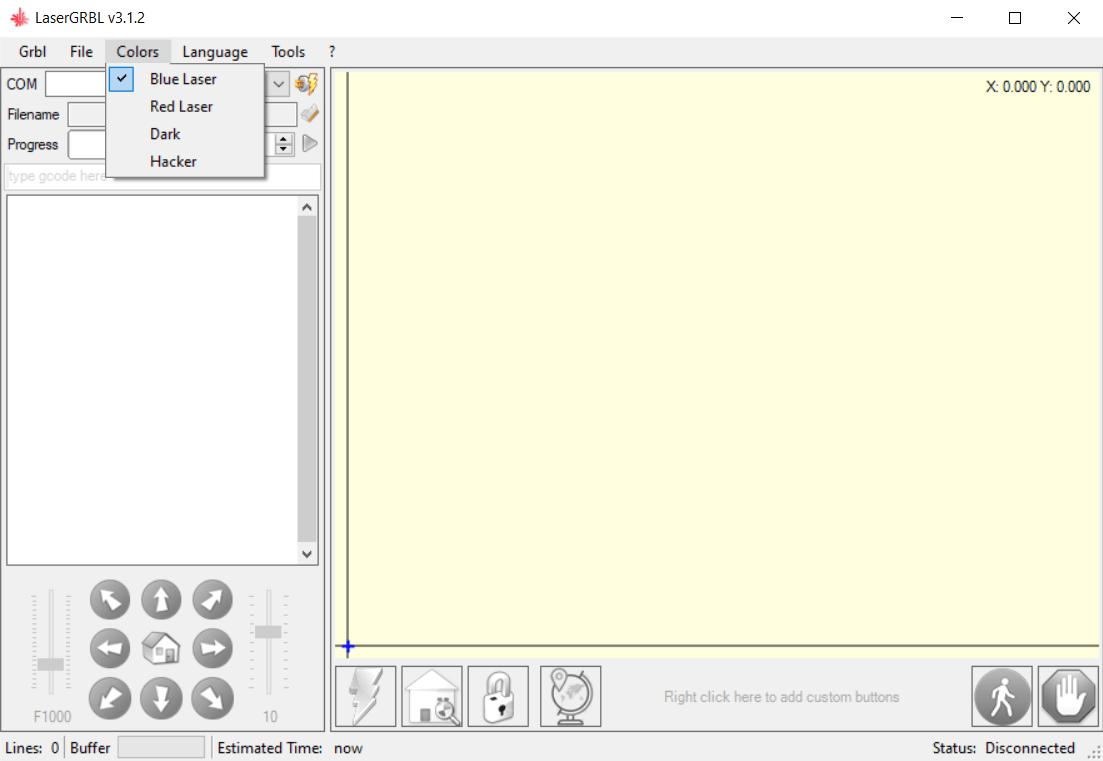The width and height of the screenshot is (1103, 761).
Task: Open boundaries tool with globe icon
Action: (570, 696)
